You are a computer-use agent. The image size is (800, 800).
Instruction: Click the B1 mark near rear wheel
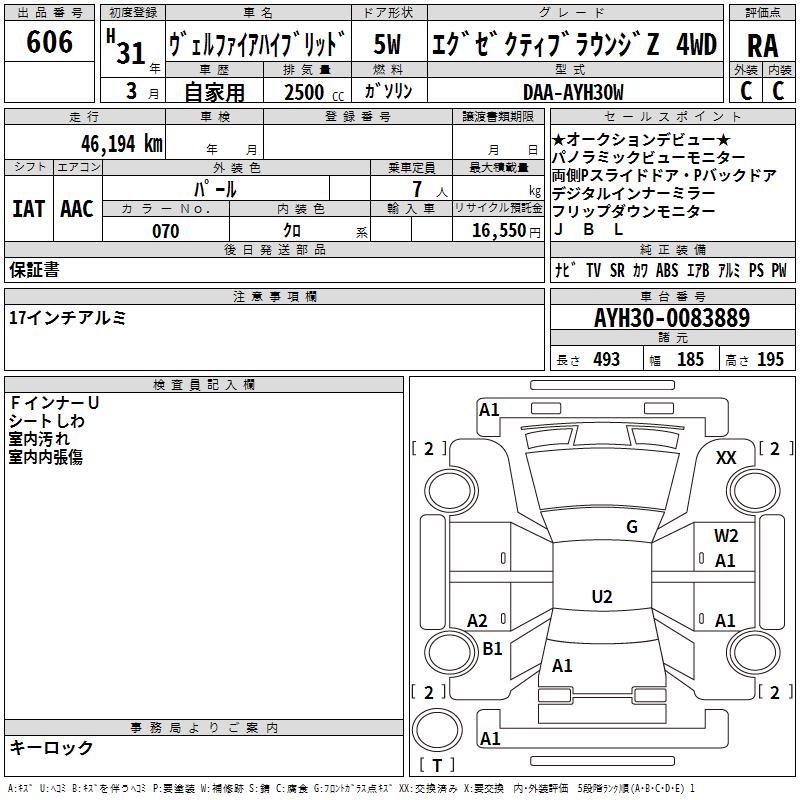(x=492, y=648)
